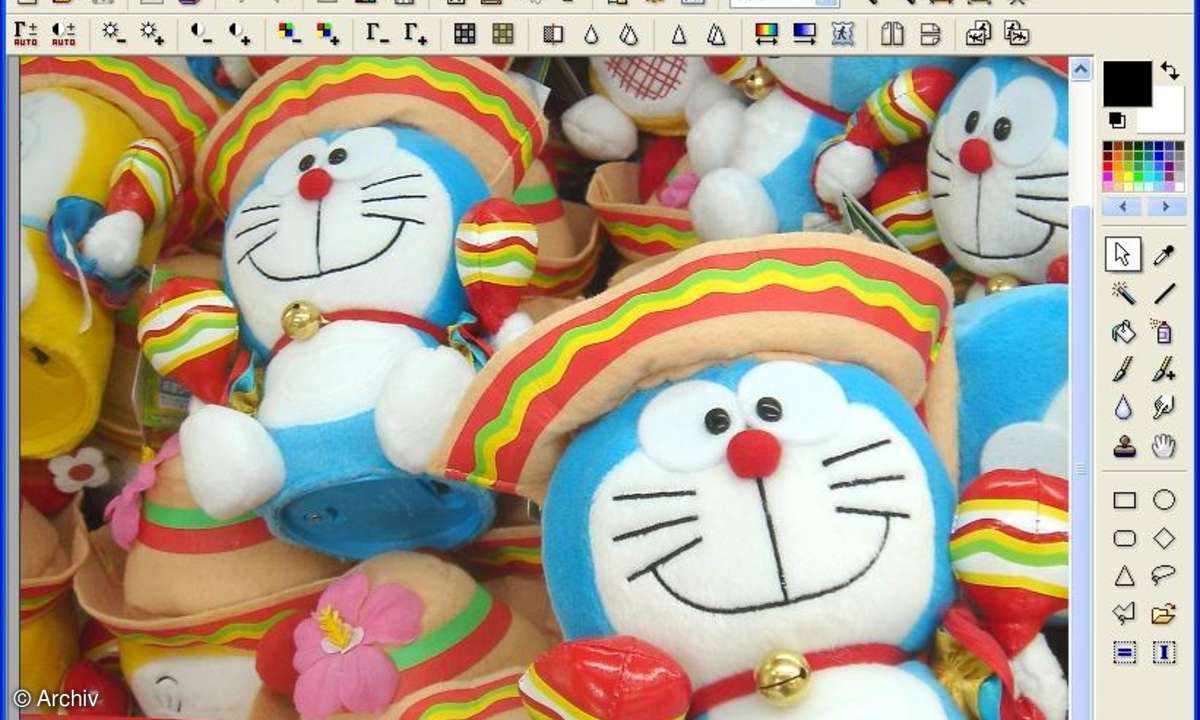Apply stronger sharpen with the double triangle icon
Image resolution: width=1200 pixels, height=720 pixels.
716,34
